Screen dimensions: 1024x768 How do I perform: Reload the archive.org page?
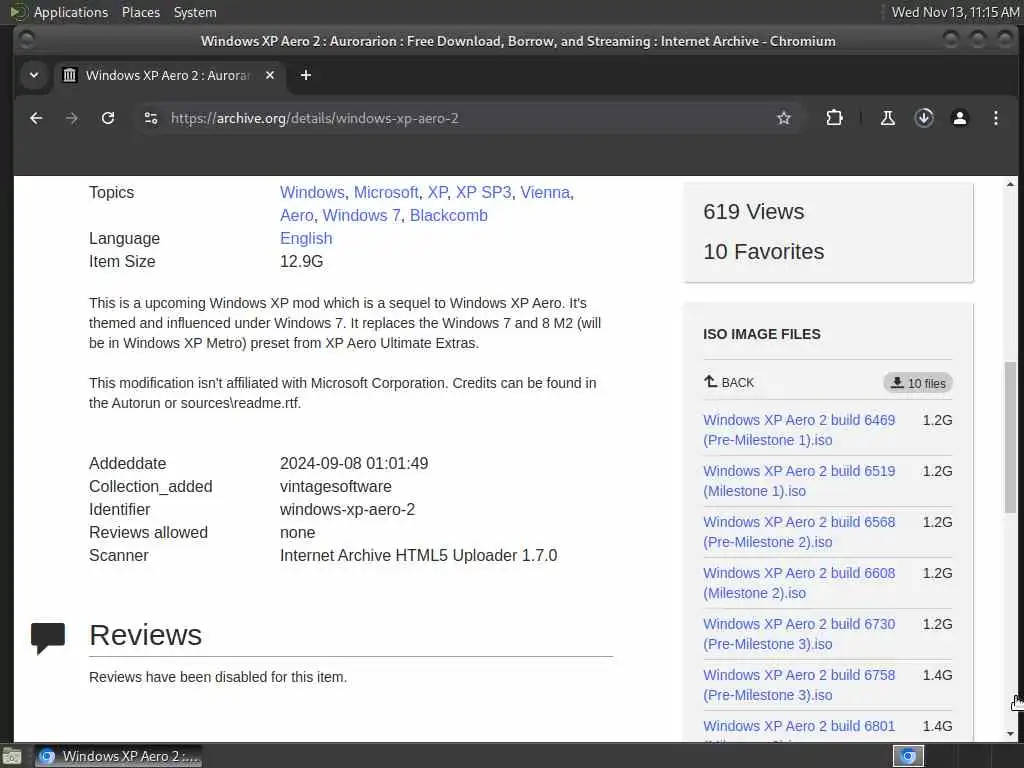[x=108, y=118]
